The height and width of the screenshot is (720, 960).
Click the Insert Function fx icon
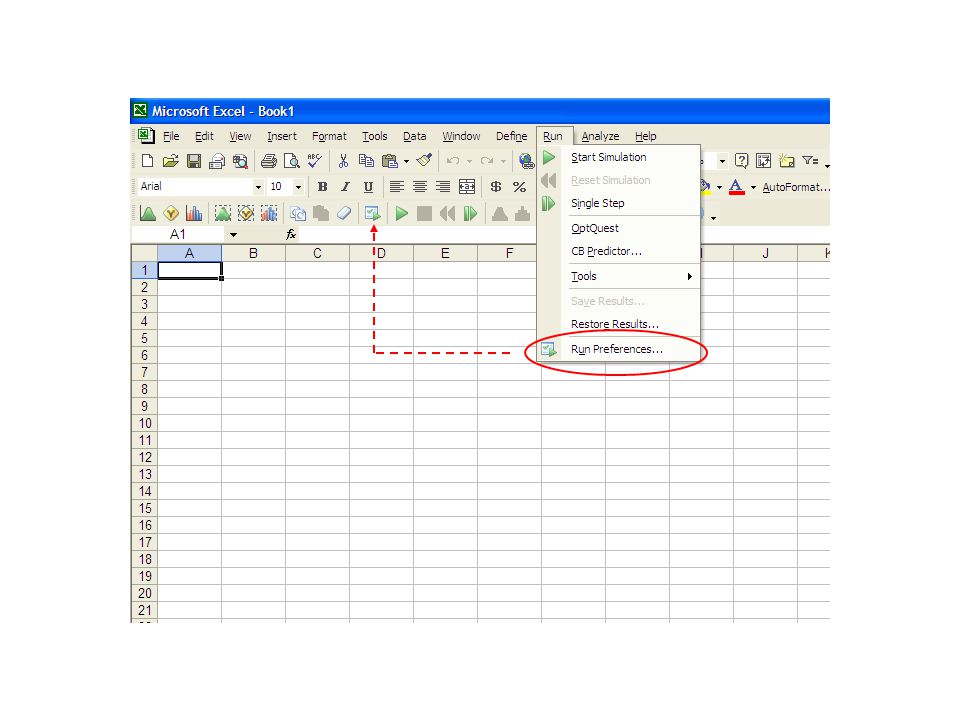point(291,234)
